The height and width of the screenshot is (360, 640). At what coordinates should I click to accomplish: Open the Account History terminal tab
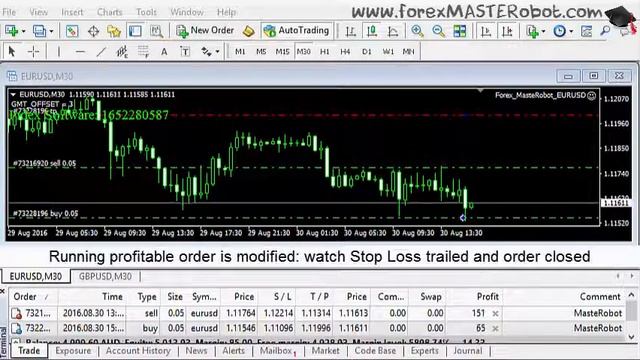coord(138,351)
